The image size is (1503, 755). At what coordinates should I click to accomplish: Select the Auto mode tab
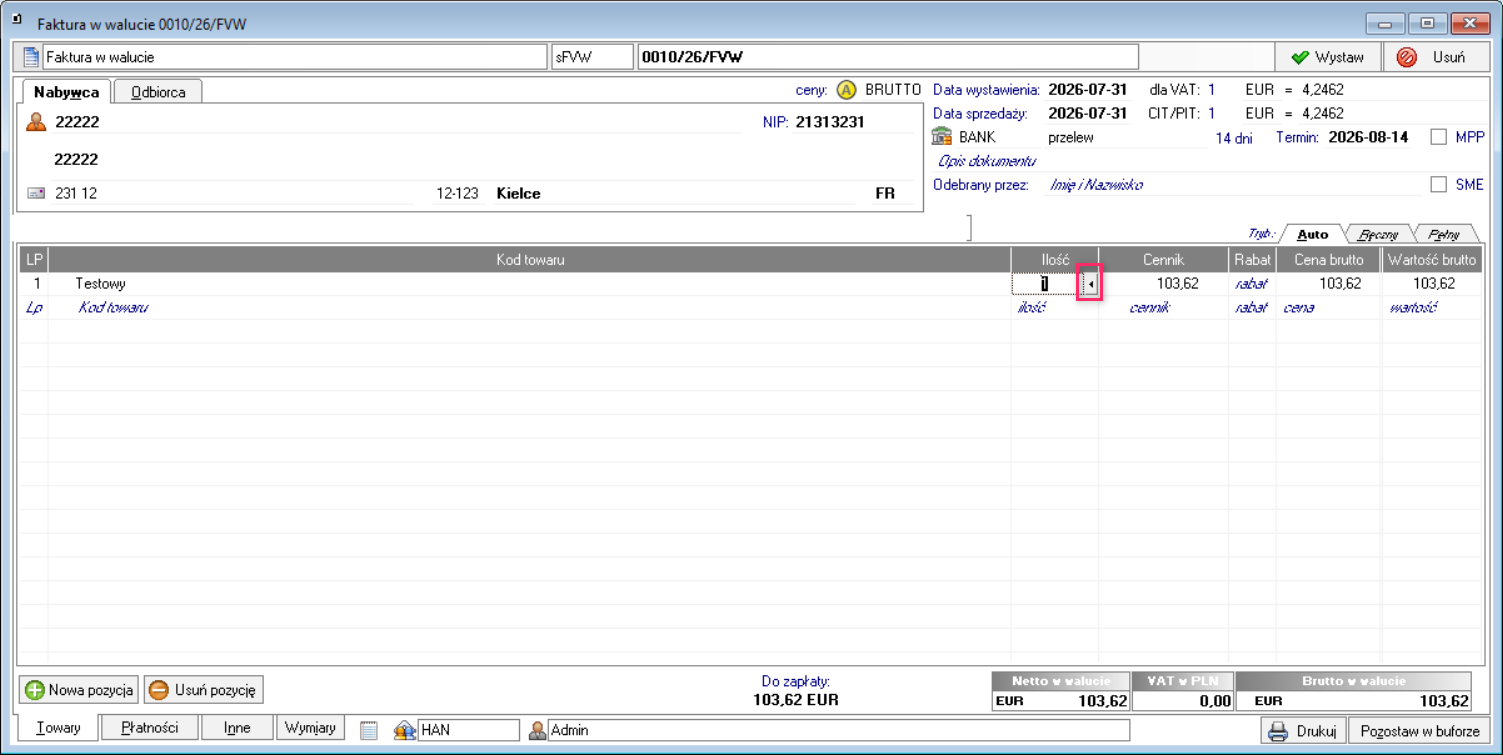click(x=1312, y=234)
